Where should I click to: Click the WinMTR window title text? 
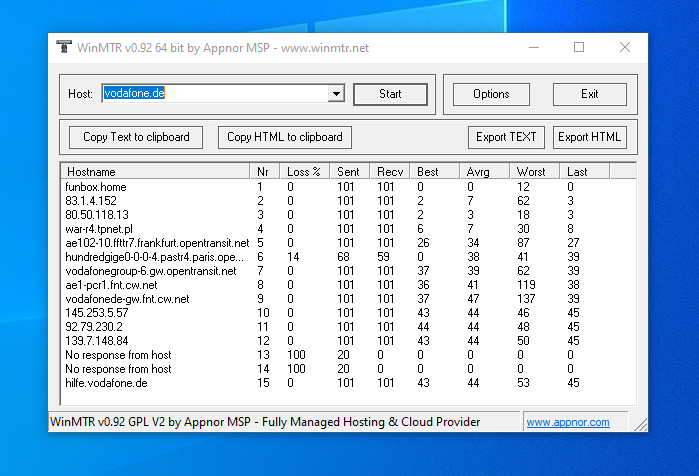point(223,48)
